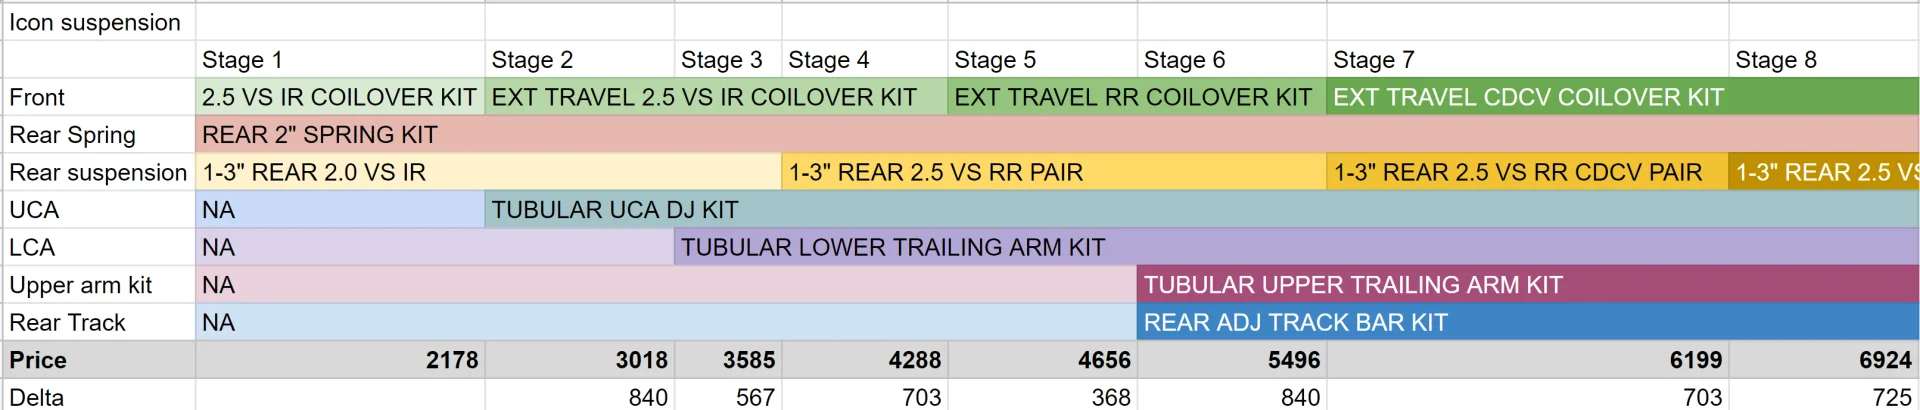The height and width of the screenshot is (410, 1920).
Task: Select the 2.5 VS IR COILOVER KIT cell
Action: [340, 97]
